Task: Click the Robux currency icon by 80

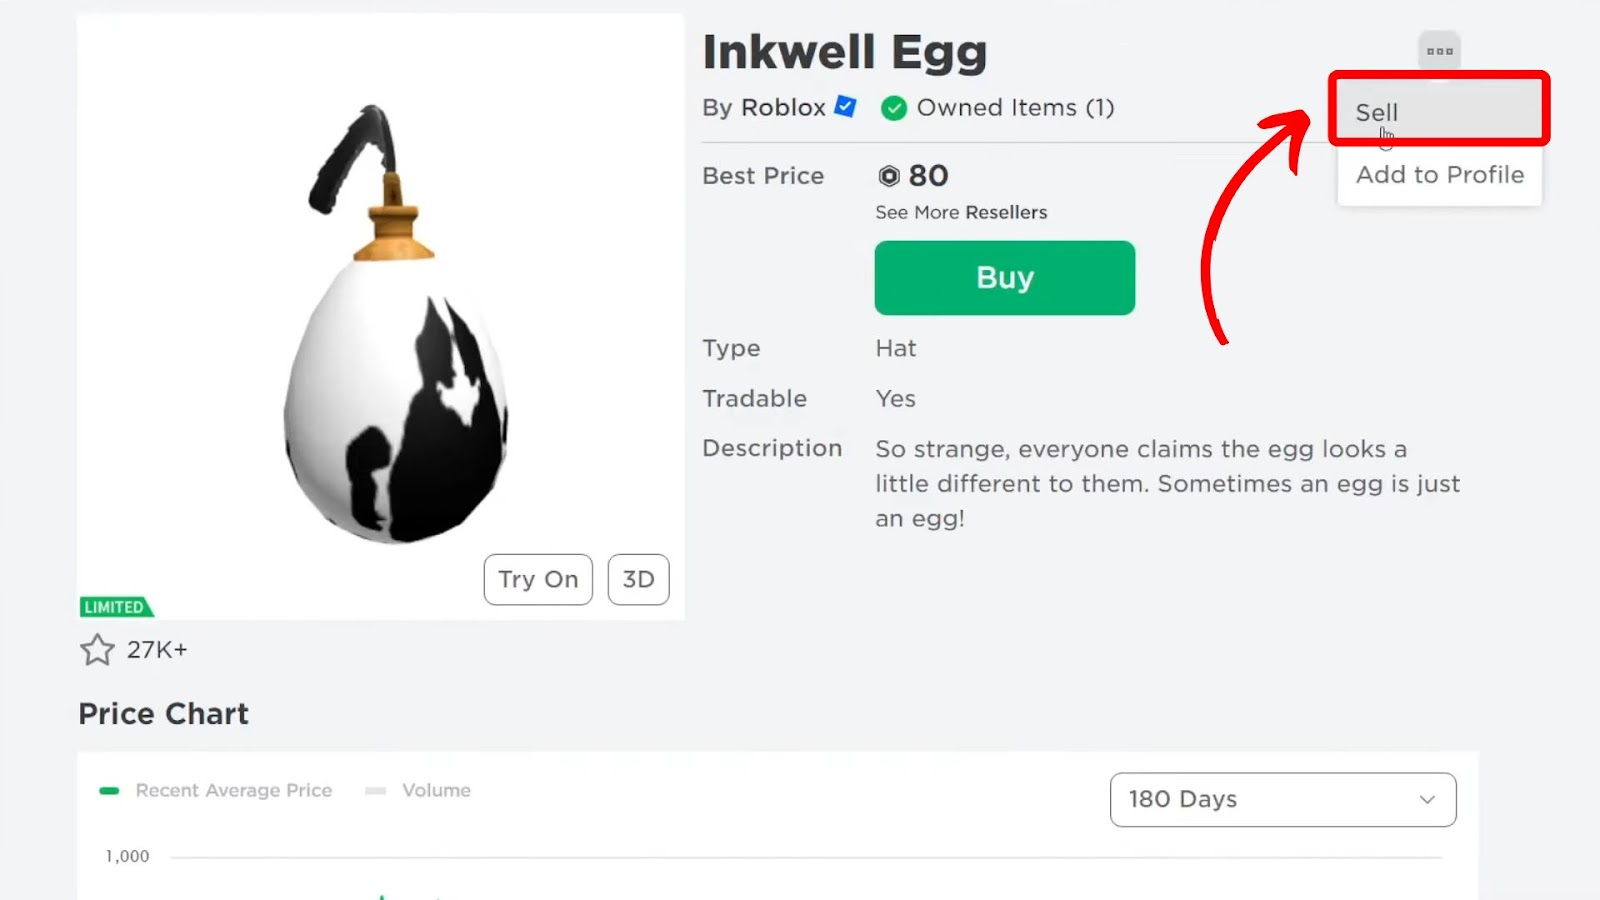Action: pos(889,176)
